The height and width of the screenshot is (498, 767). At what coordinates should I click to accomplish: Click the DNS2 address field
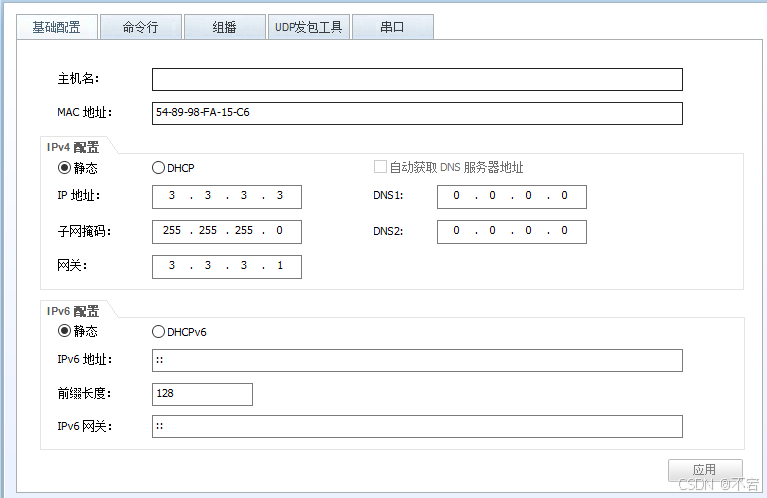(512, 231)
